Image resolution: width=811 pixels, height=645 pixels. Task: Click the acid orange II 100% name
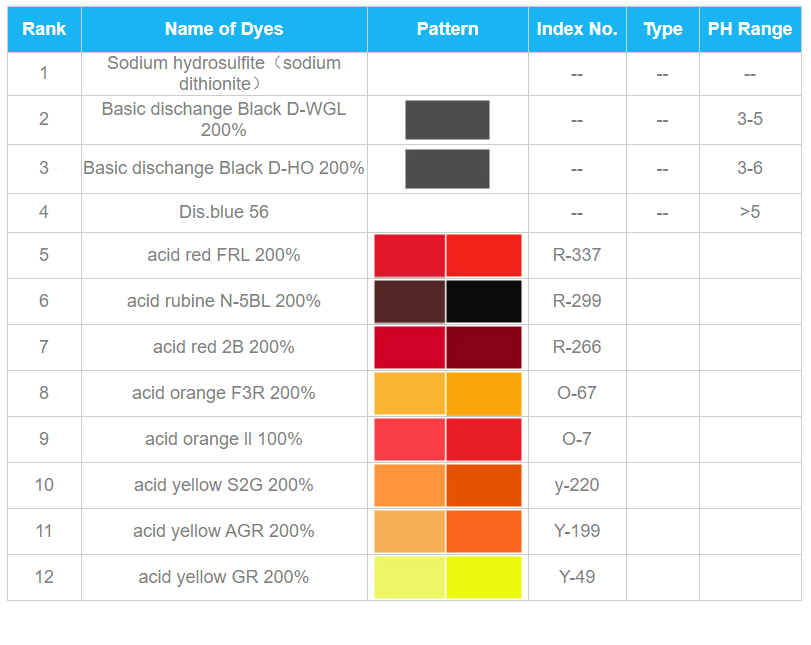tap(224, 439)
